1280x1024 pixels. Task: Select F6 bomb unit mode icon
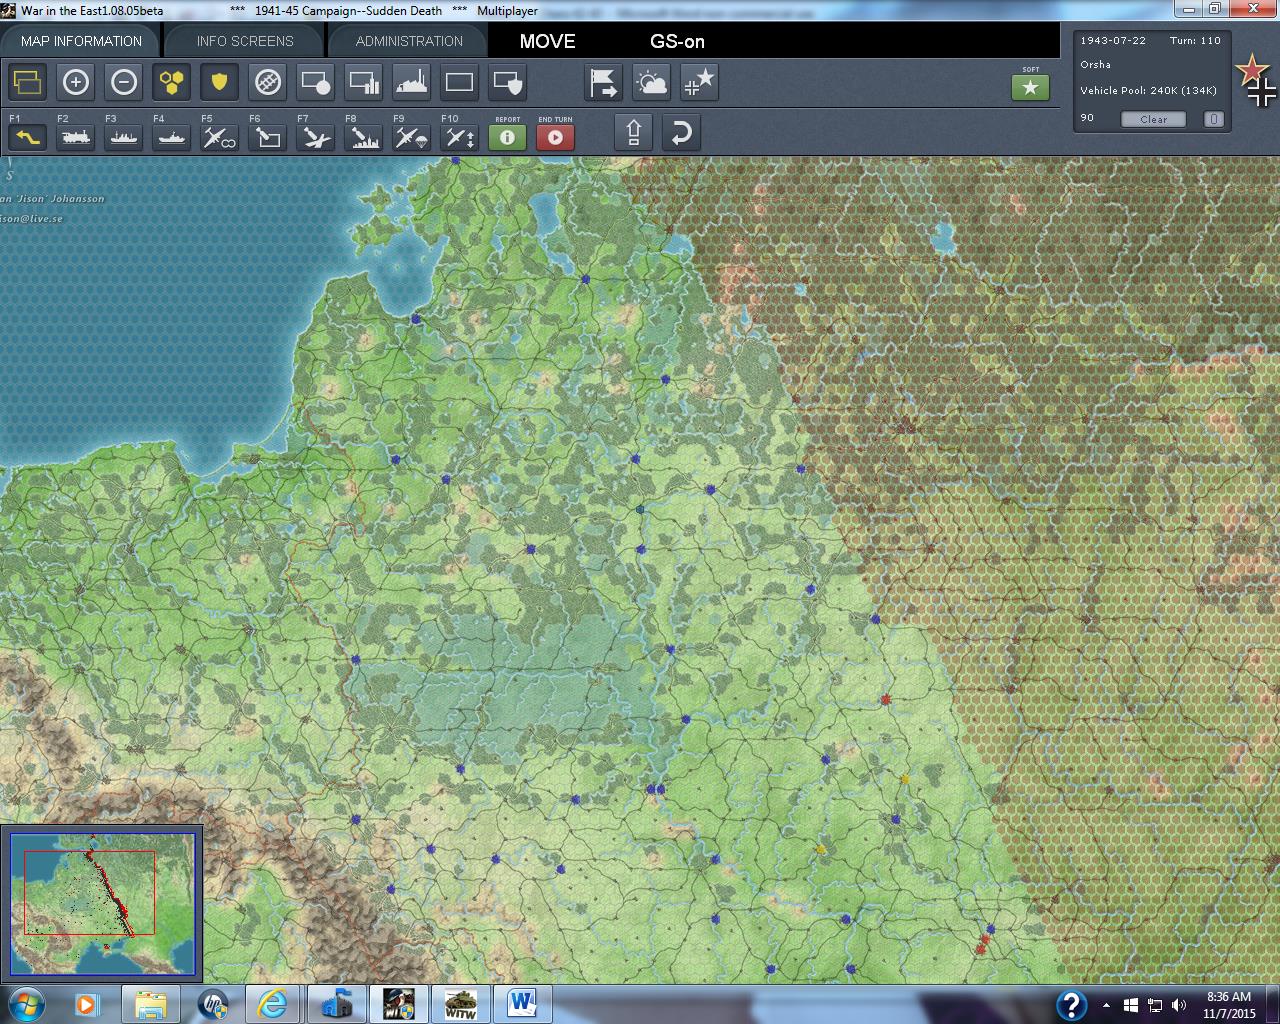[x=268, y=137]
